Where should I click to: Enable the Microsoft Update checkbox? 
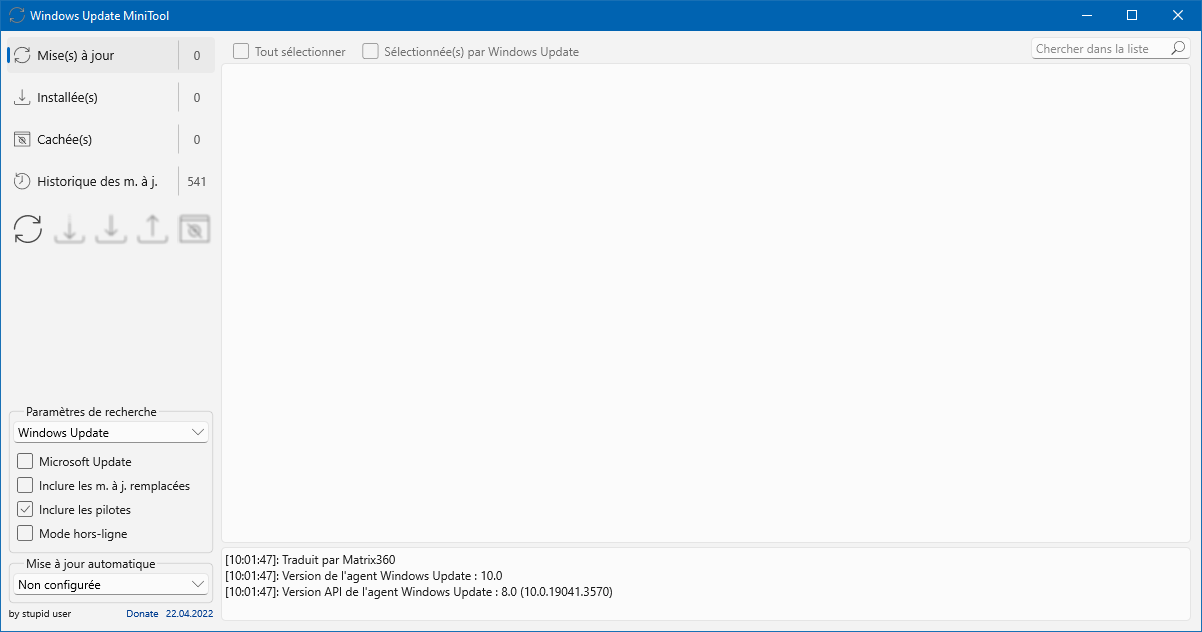tap(26, 461)
